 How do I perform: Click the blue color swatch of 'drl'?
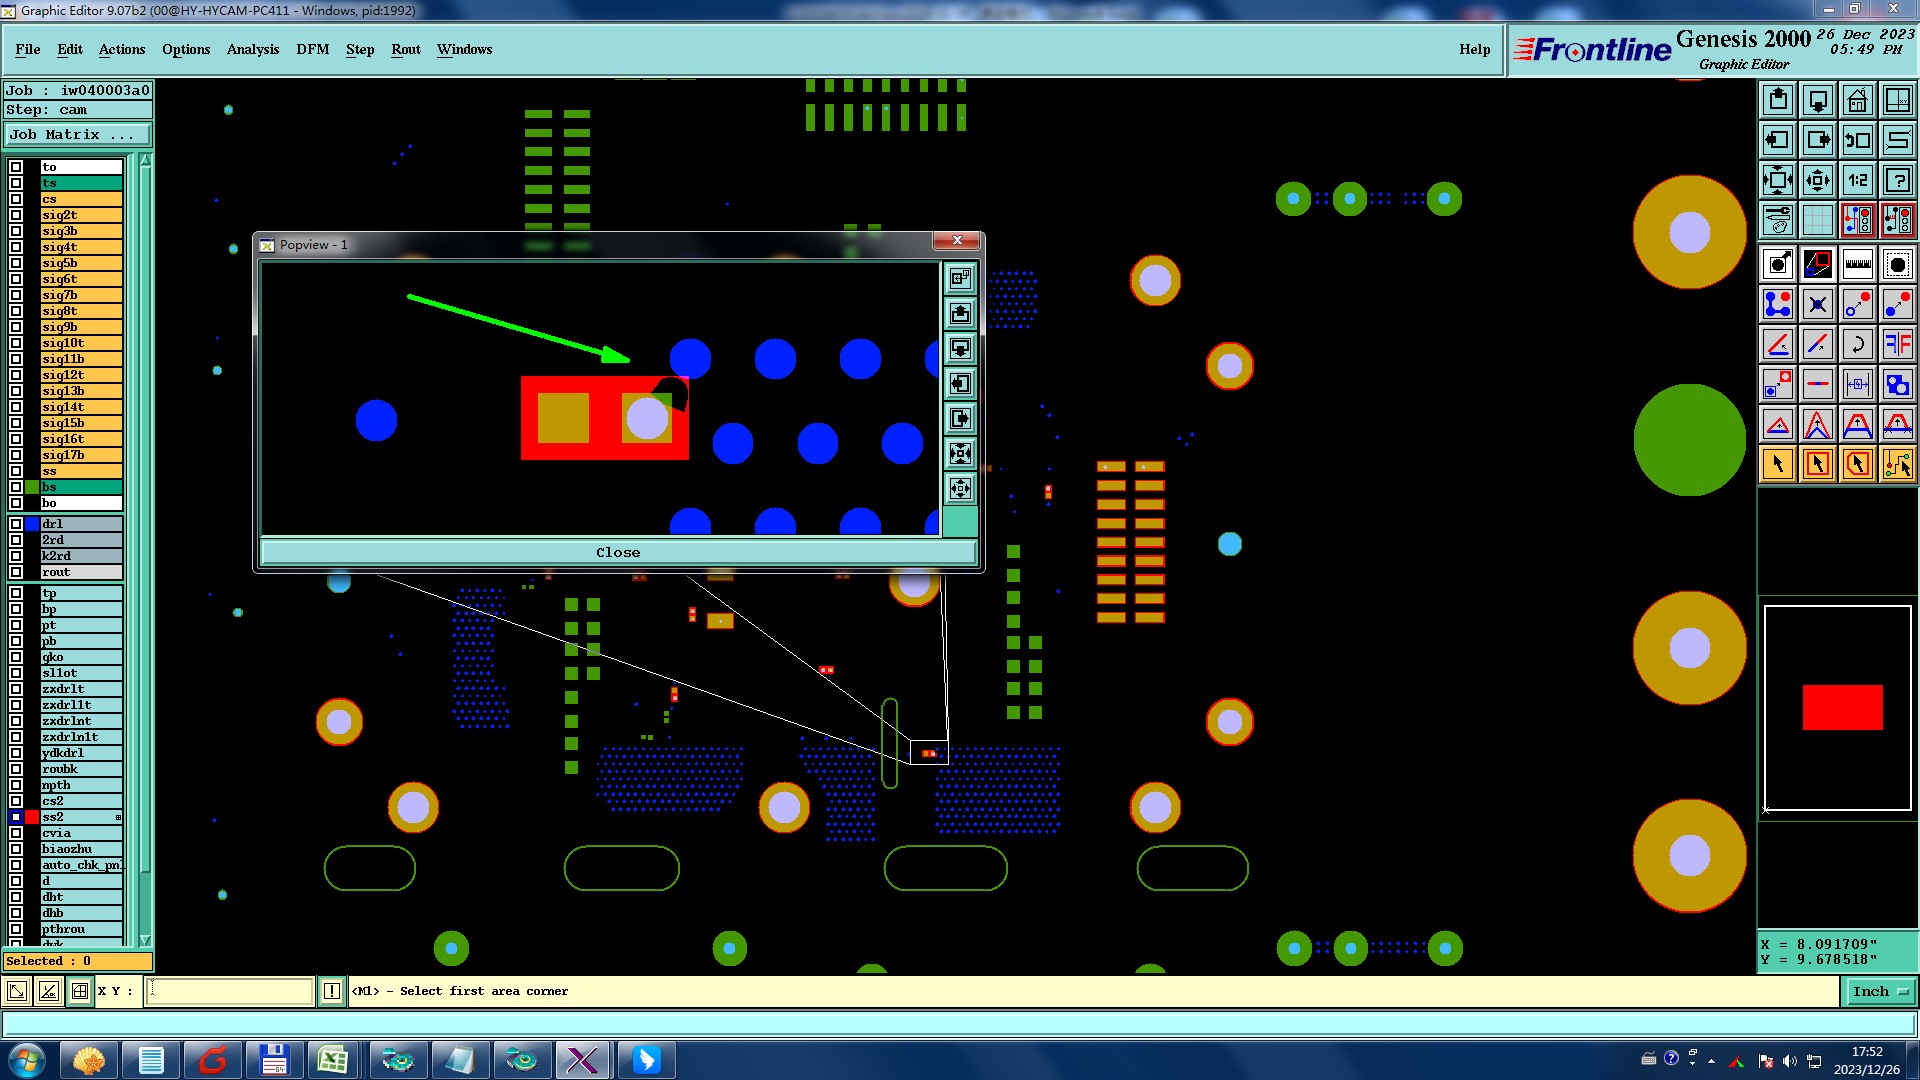[32, 524]
